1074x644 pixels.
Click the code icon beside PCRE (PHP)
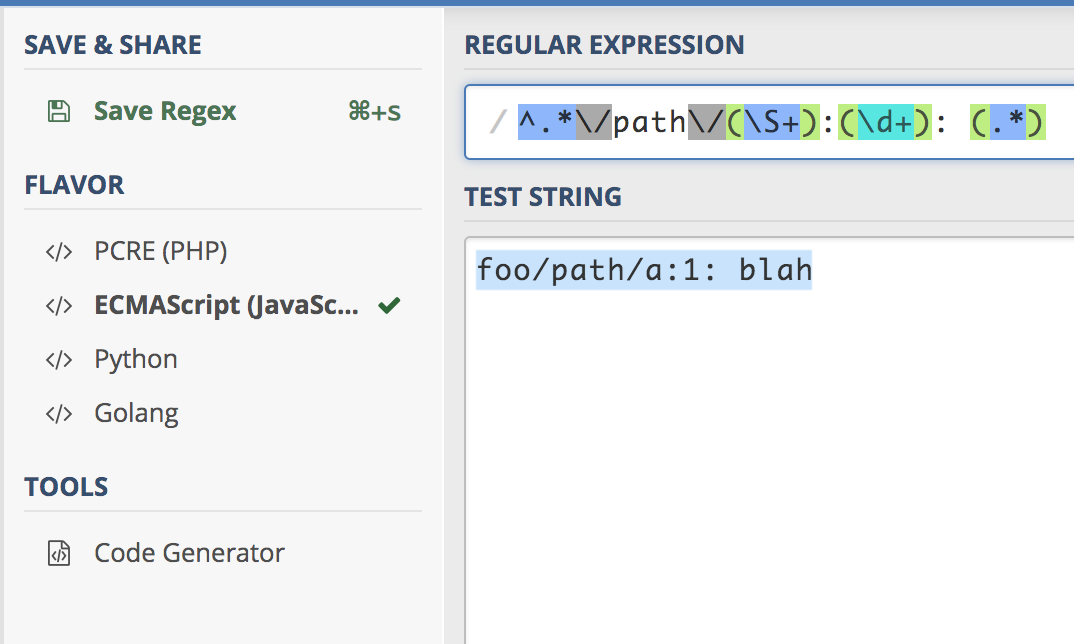coord(59,250)
